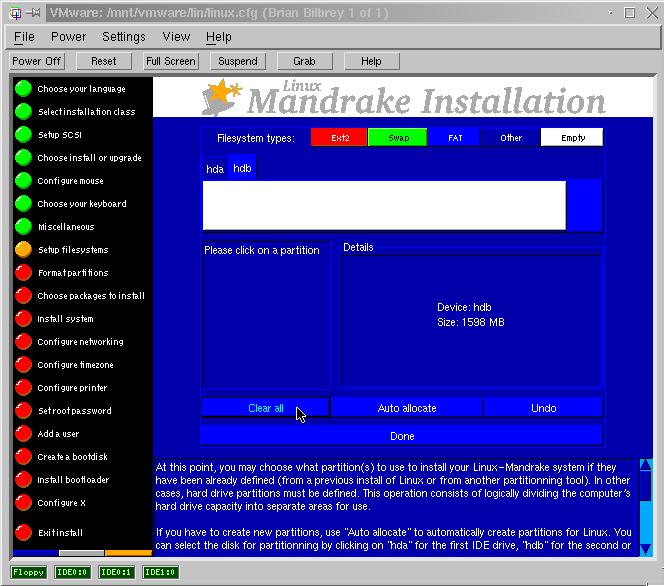Click red Install system step icon

coord(23,318)
